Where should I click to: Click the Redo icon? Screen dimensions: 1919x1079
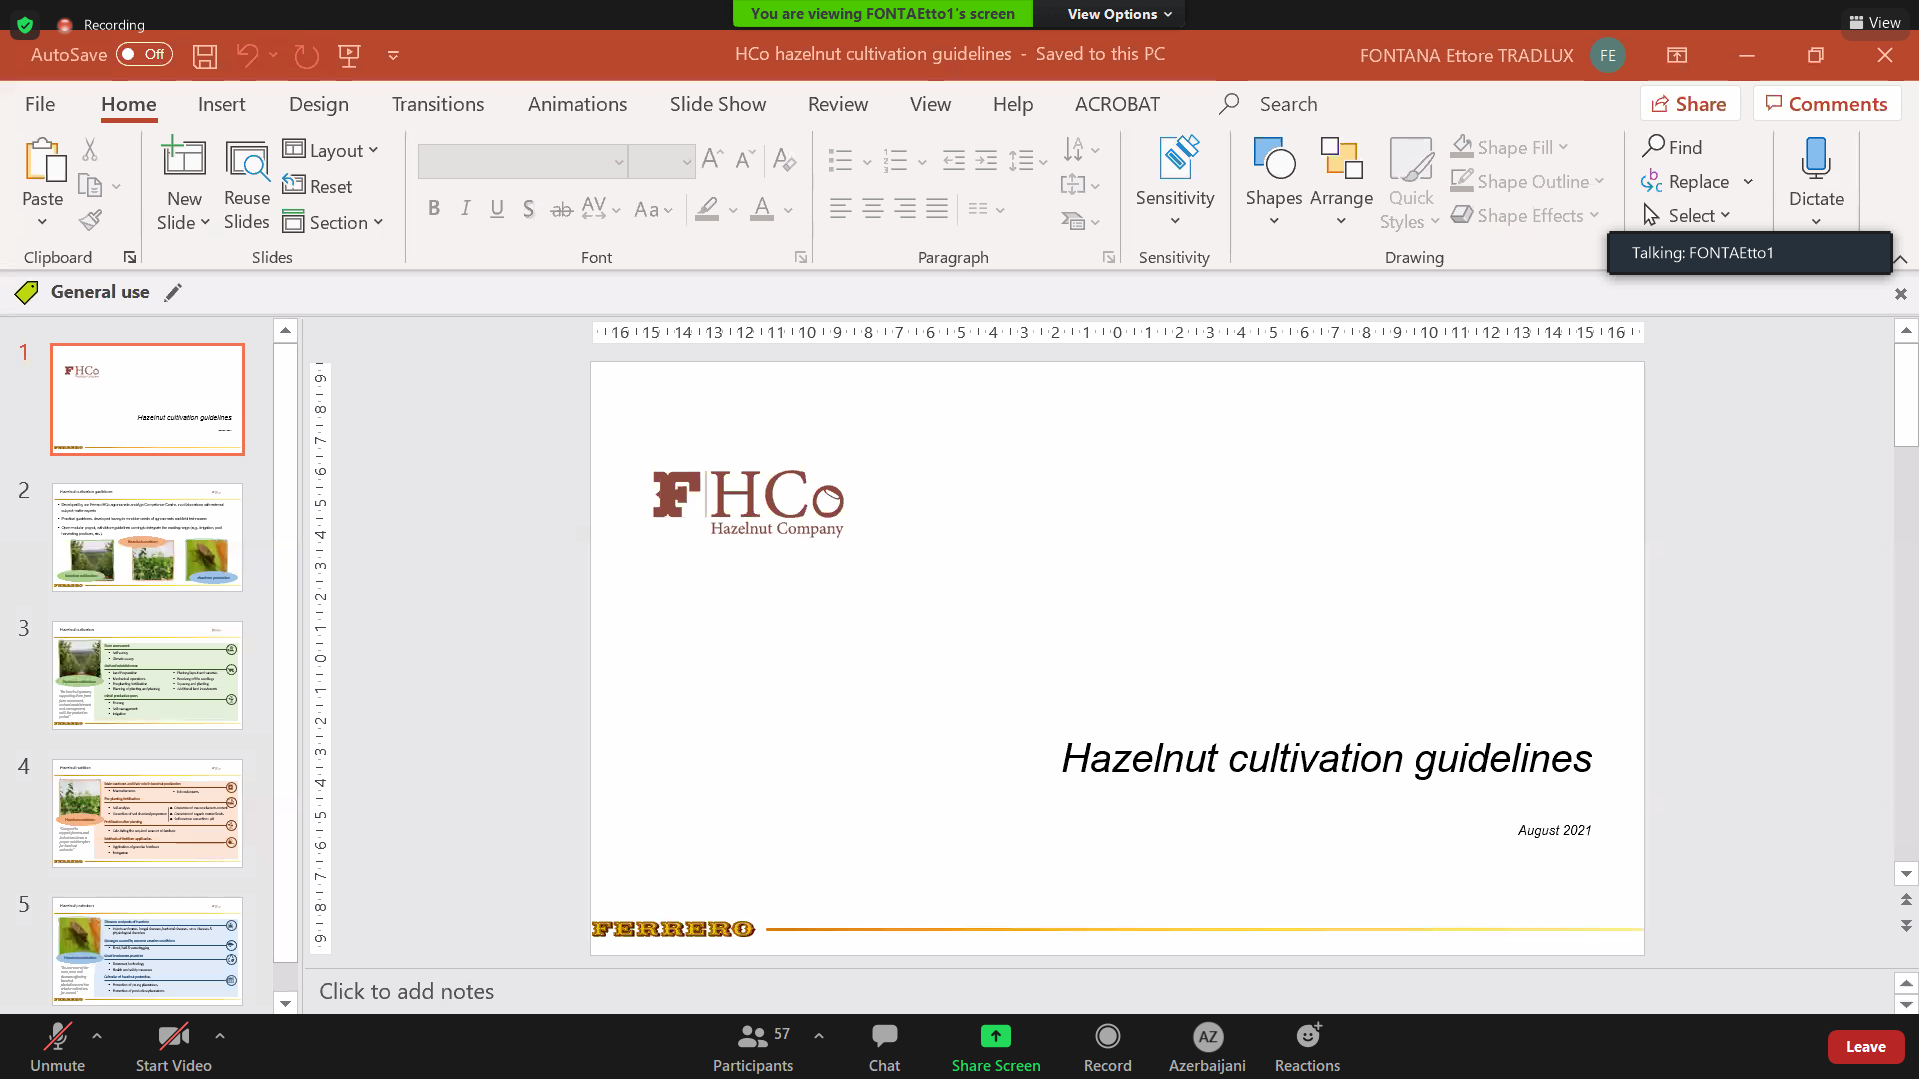point(306,56)
